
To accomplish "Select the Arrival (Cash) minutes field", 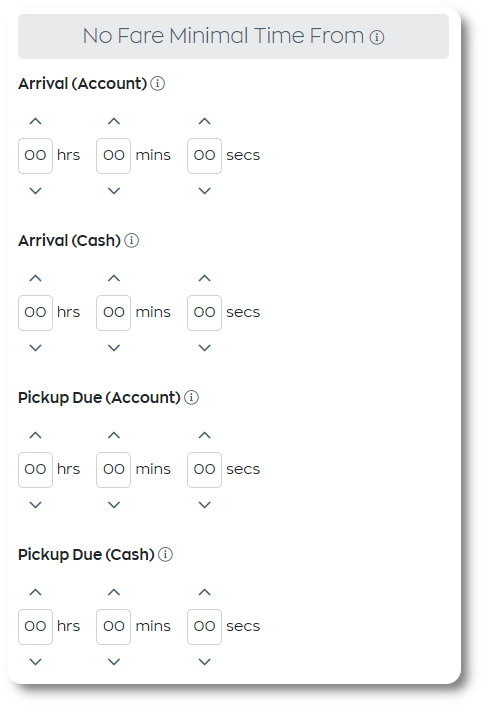I will 114,313.
